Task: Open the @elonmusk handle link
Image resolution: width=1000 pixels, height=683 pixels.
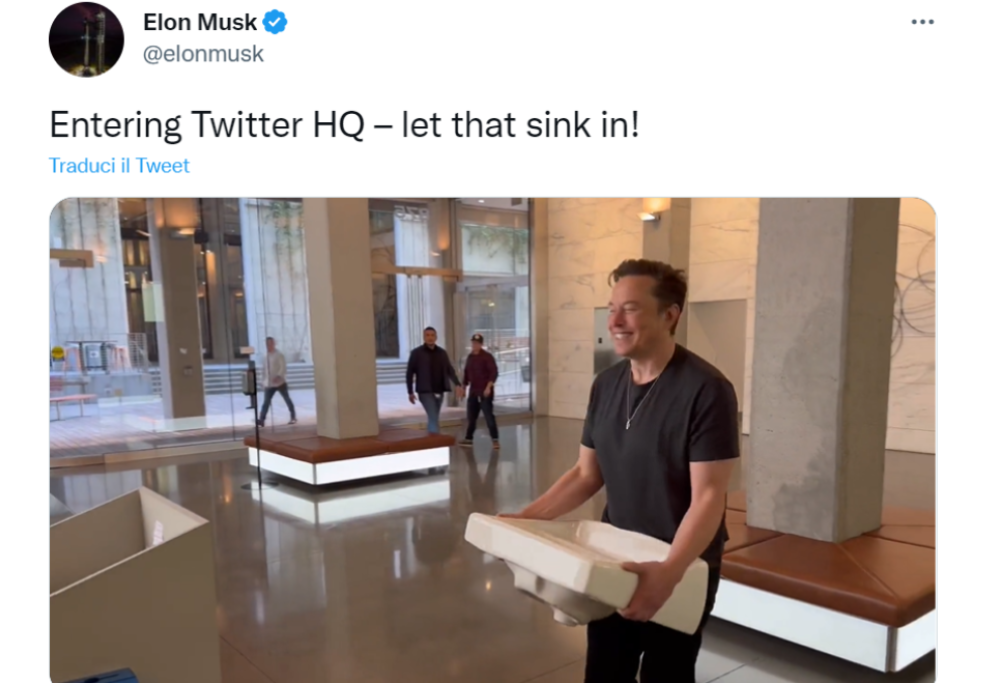Action: coord(203,54)
